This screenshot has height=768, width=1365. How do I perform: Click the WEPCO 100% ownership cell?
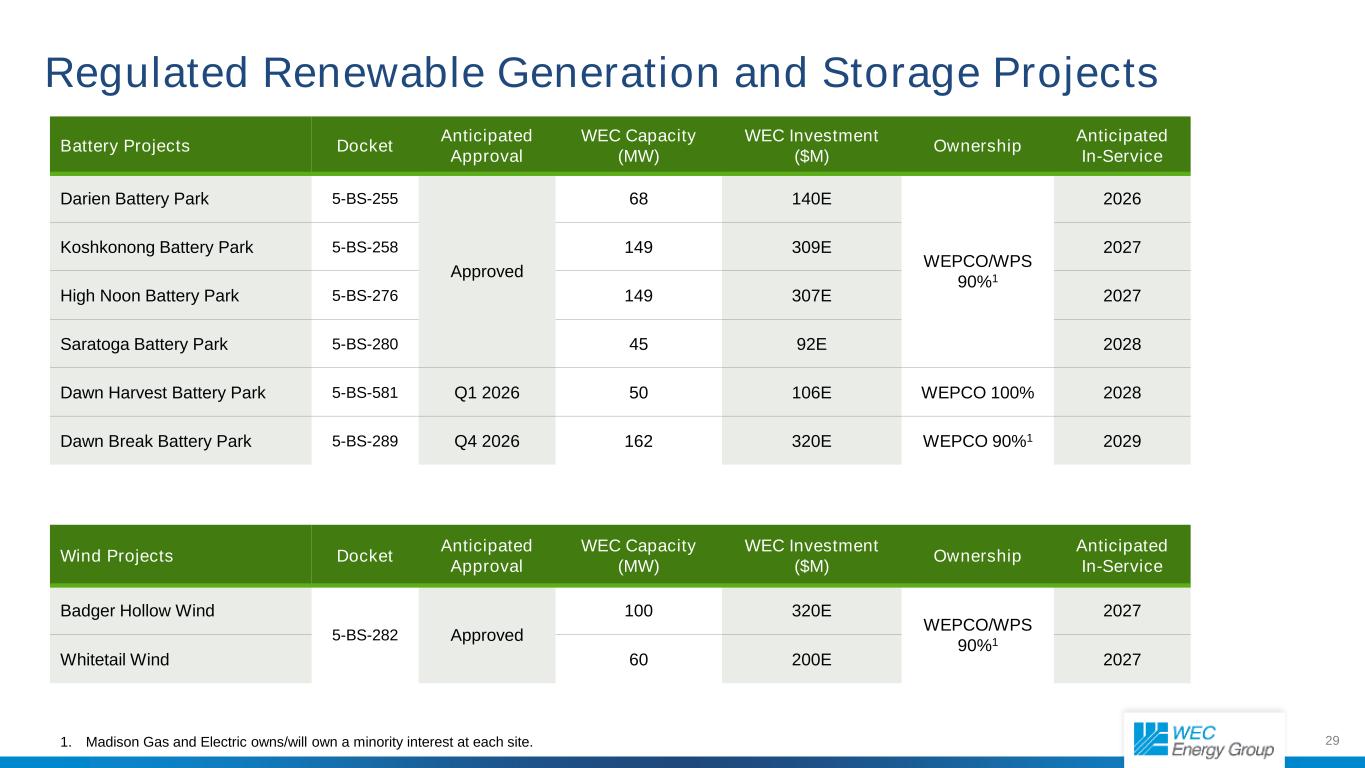tap(977, 392)
